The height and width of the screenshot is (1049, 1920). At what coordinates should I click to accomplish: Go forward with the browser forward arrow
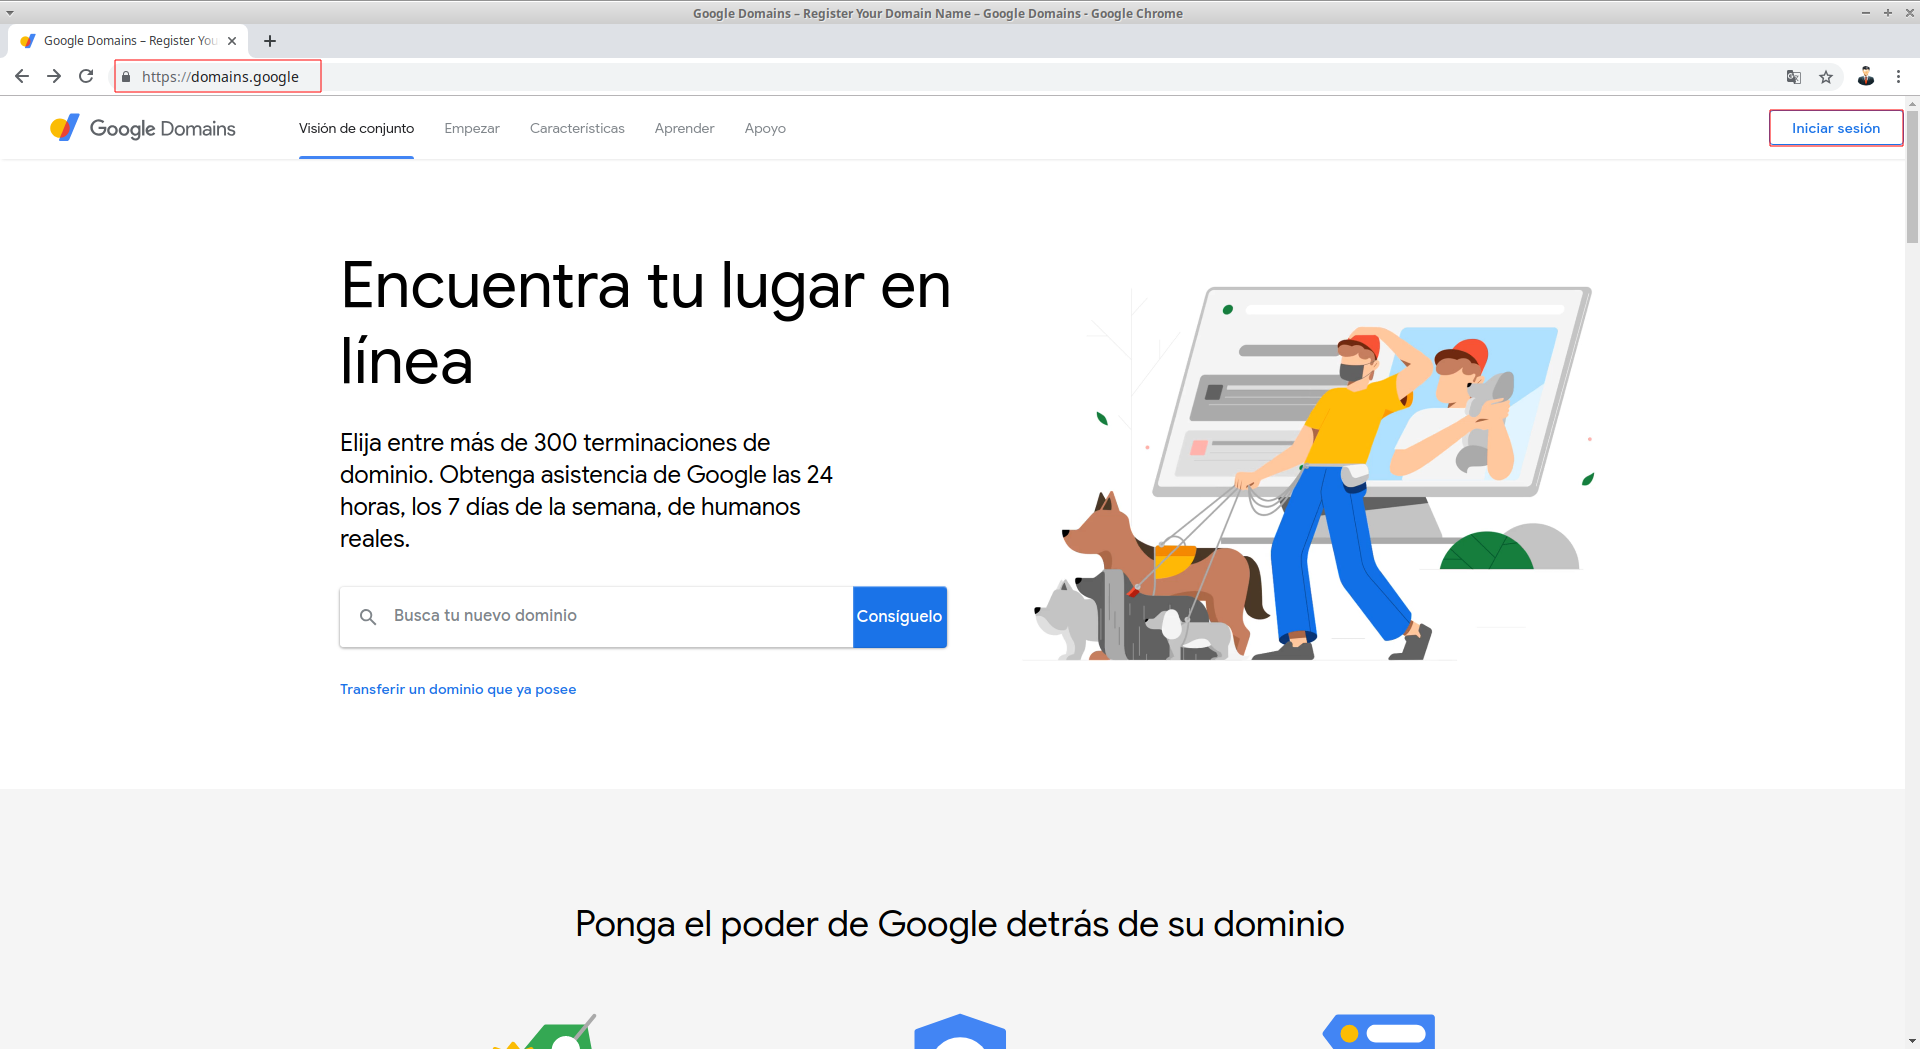(54, 76)
